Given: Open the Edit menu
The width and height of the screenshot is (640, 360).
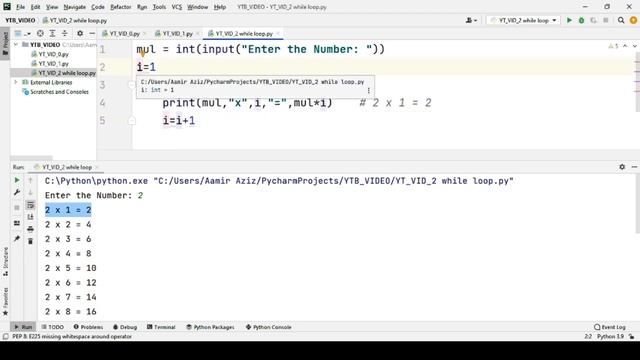Looking at the screenshot, I should coord(36,7).
